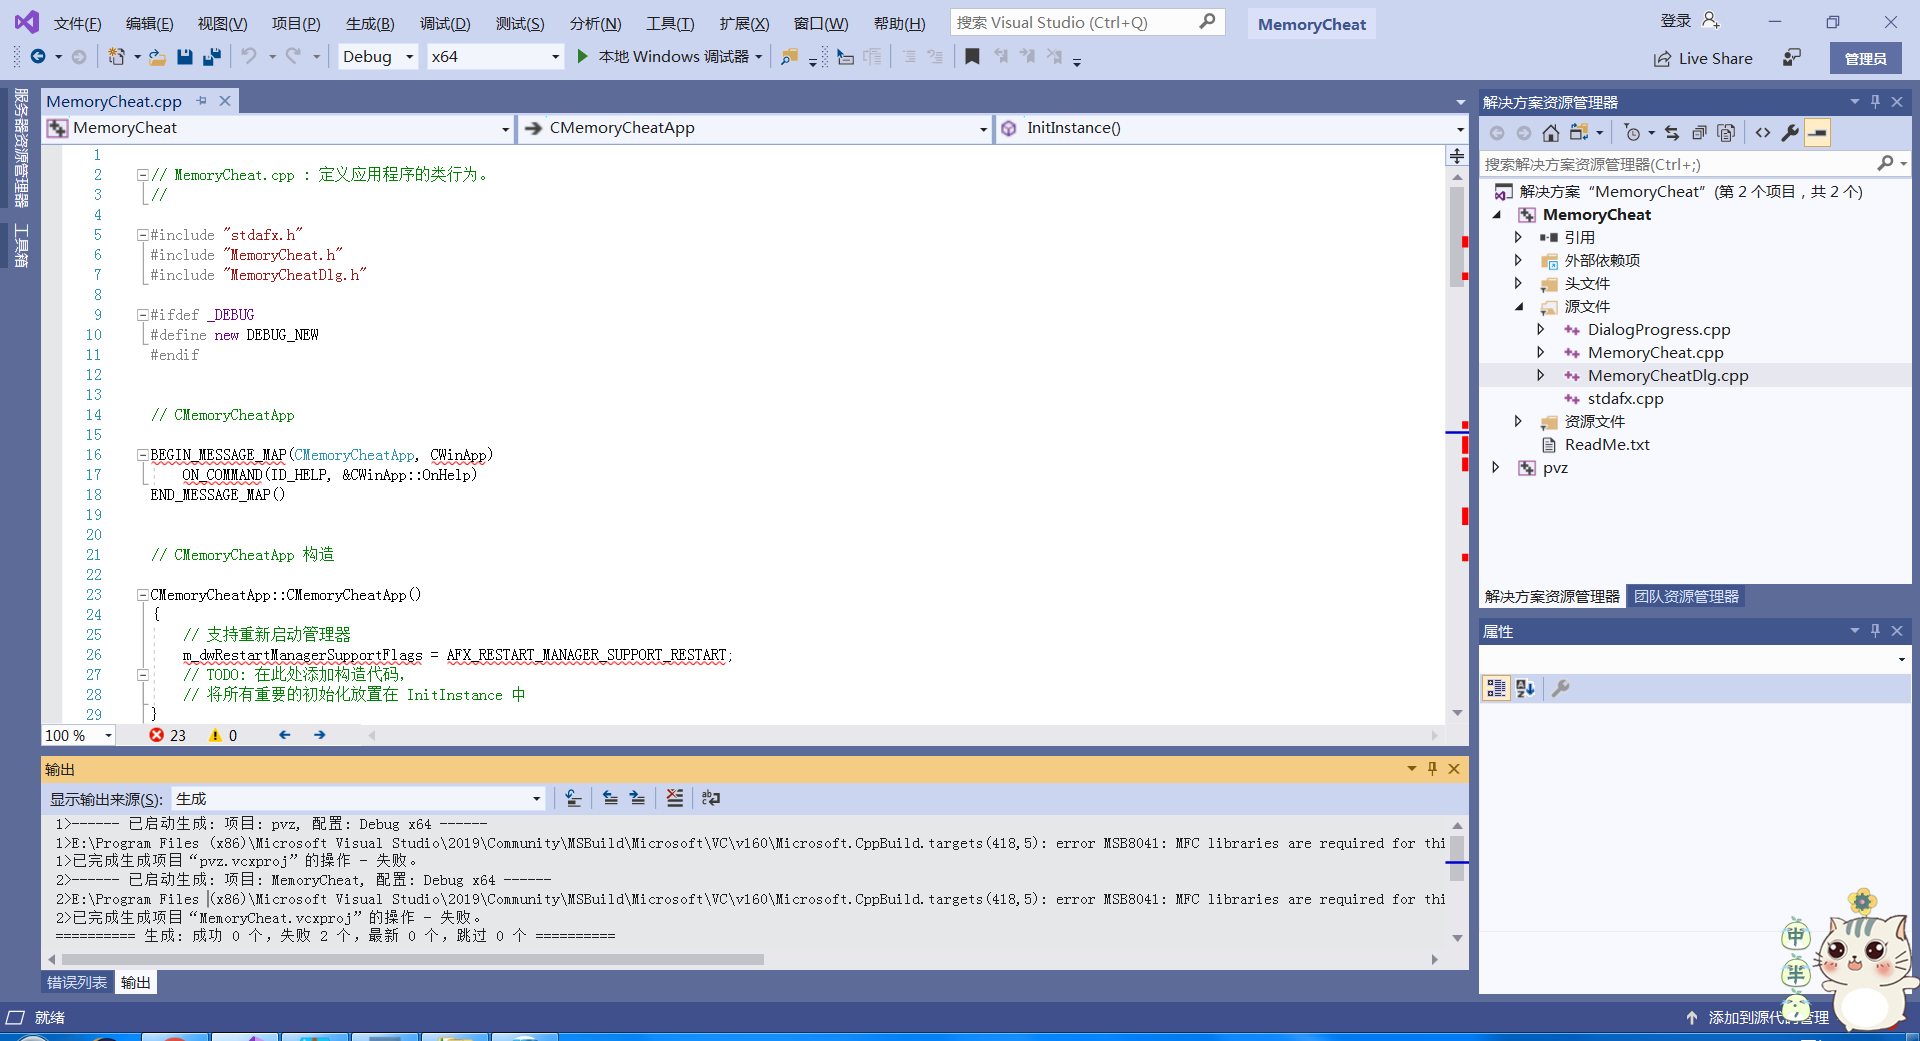Open the 文件(F) menu
Viewport: 1920px width, 1041px height.
[77, 23]
